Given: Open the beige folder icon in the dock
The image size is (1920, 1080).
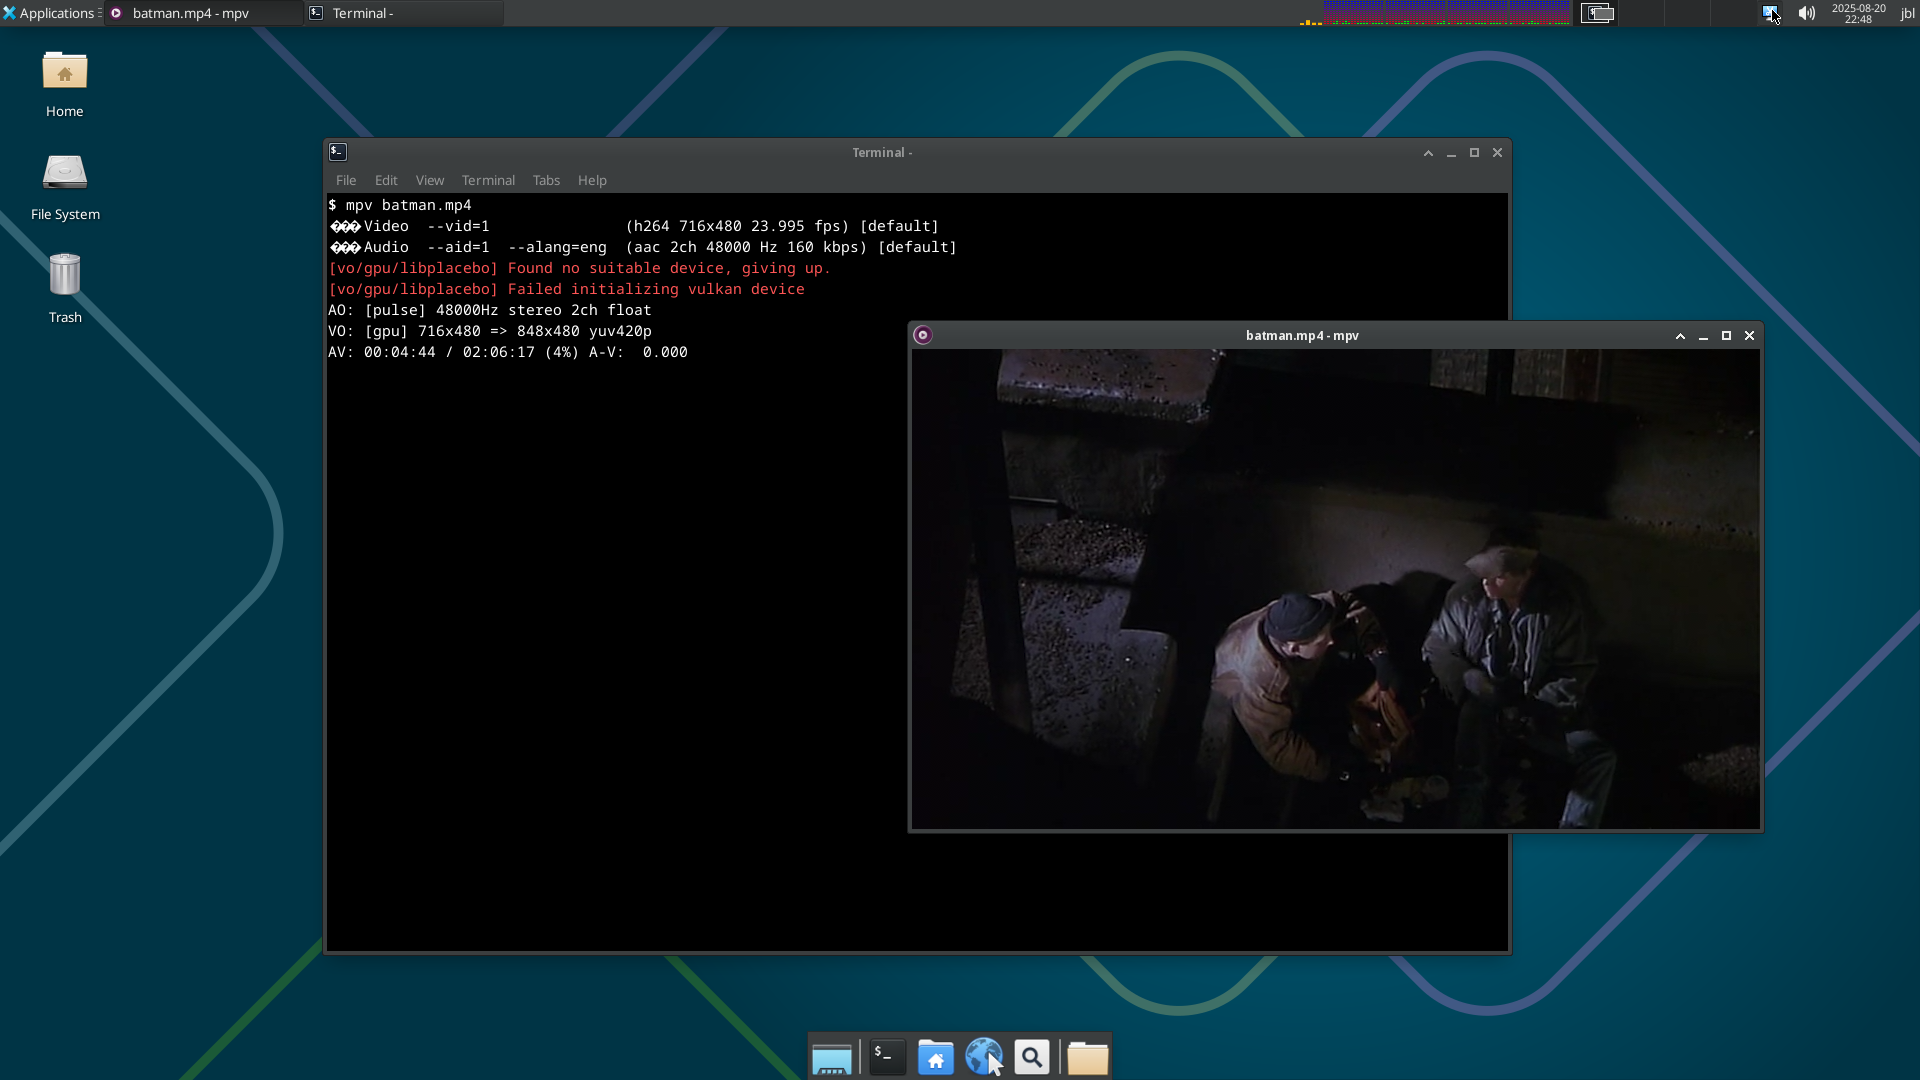Looking at the screenshot, I should point(1087,1057).
